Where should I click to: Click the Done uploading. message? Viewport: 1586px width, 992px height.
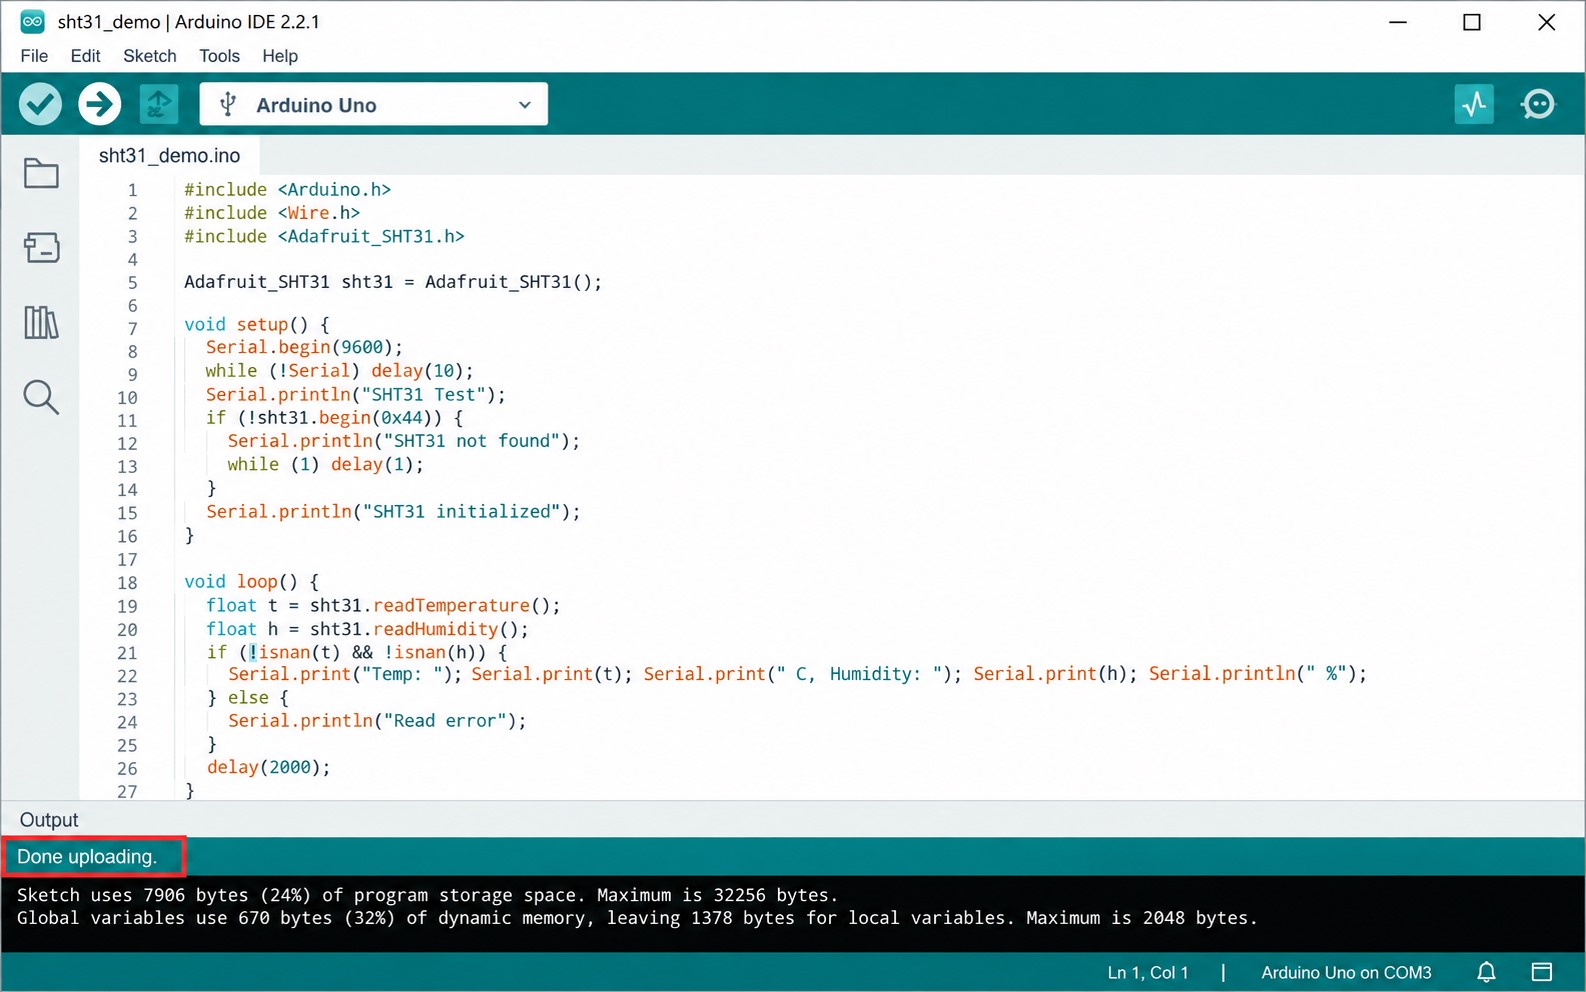87,857
